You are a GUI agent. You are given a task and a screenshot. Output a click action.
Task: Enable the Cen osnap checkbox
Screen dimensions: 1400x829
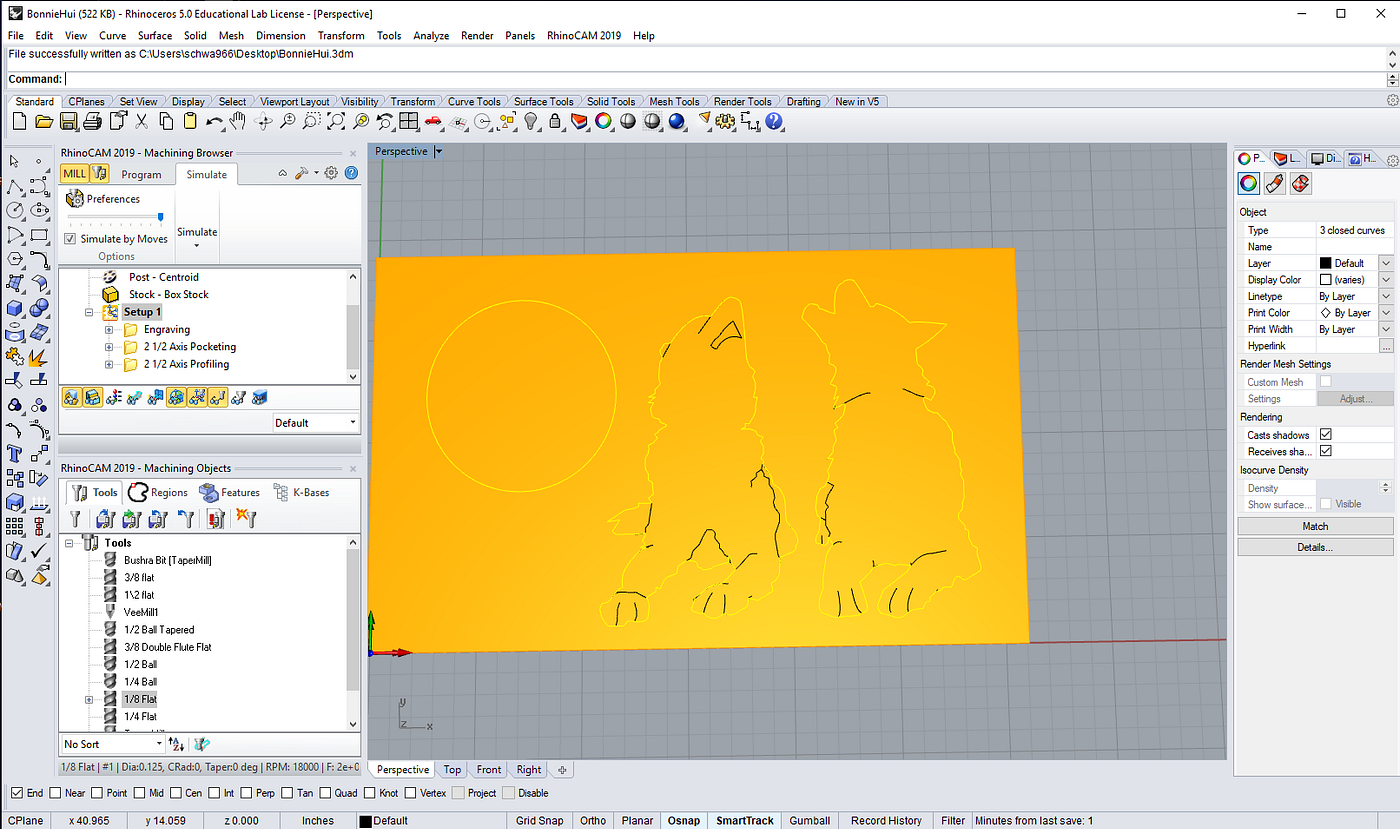tap(175, 793)
